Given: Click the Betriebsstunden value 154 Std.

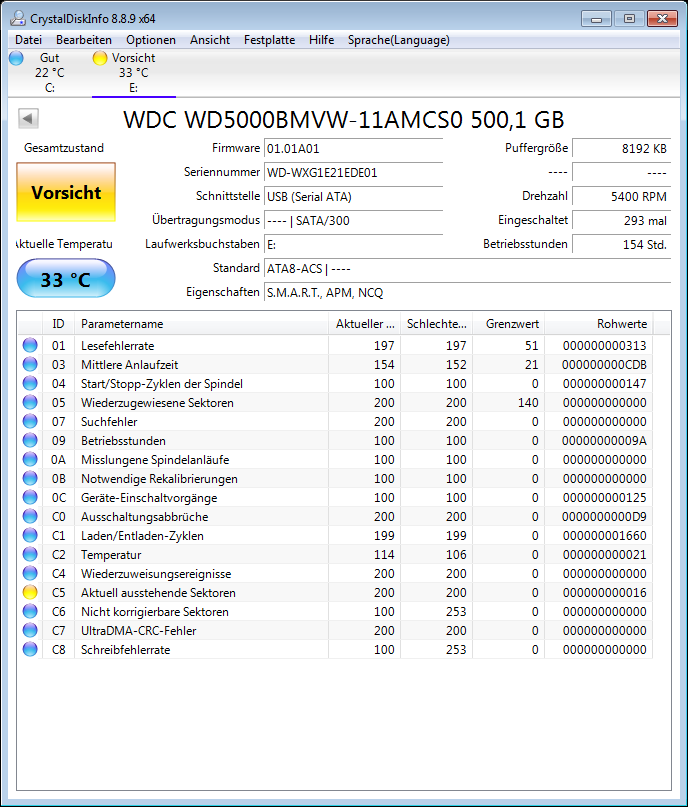Looking at the screenshot, I should [622, 244].
